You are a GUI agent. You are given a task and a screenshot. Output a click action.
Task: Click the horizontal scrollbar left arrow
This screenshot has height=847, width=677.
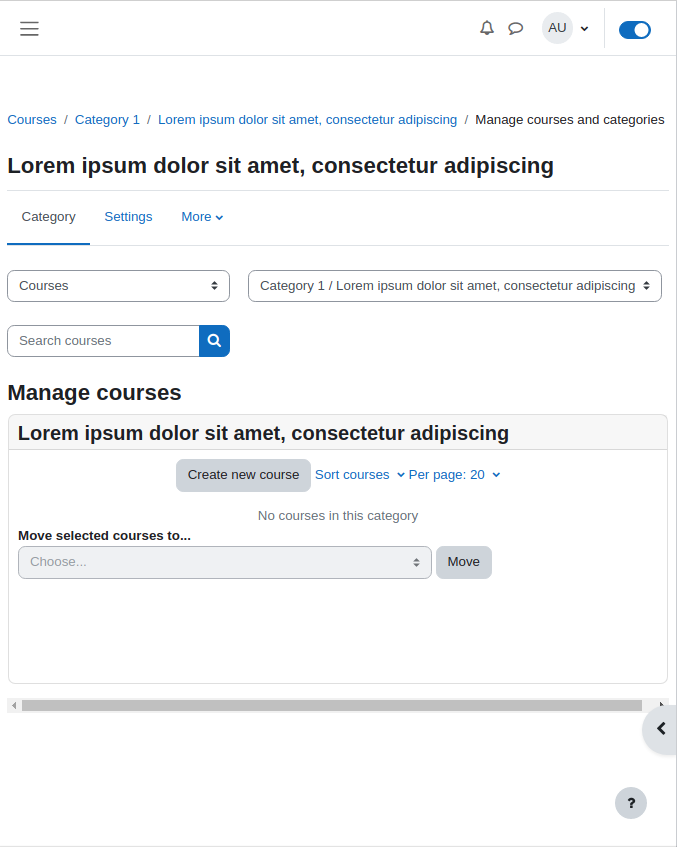tap(14, 705)
